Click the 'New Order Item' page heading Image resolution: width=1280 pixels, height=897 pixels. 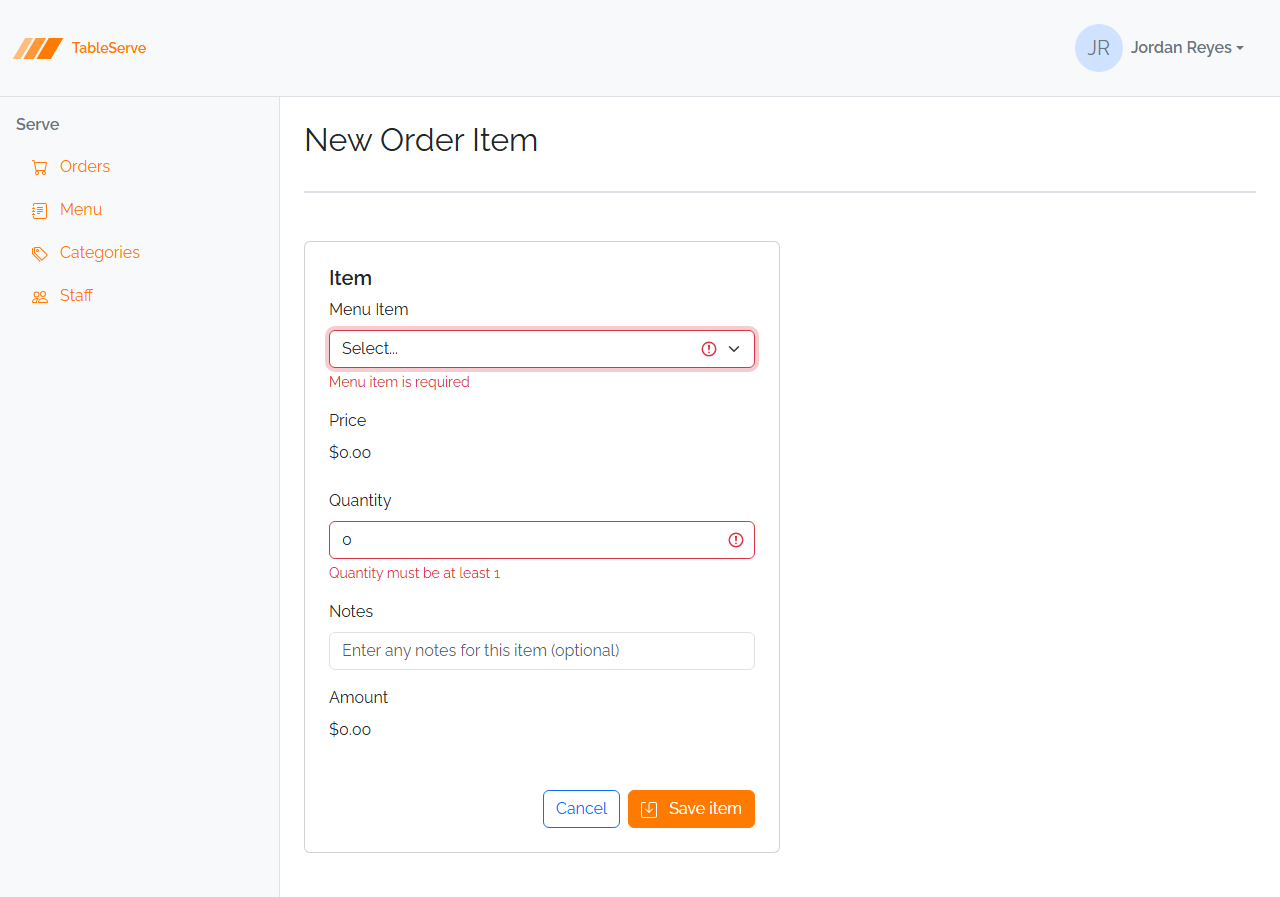[x=421, y=140]
